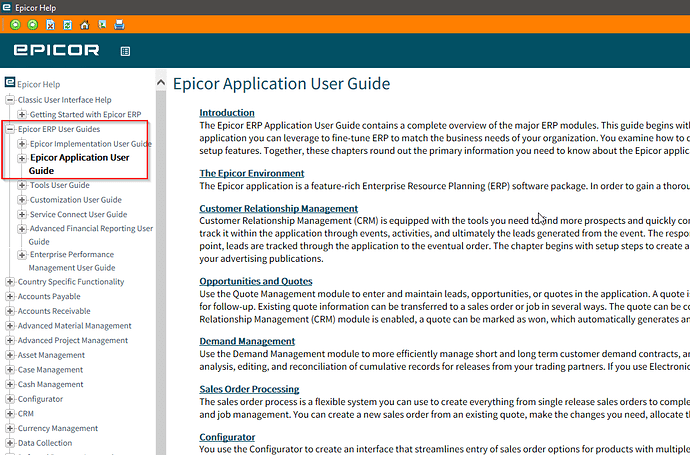Expand Advanced Financial Reporting User Guide
This screenshot has height=455, width=690.
22,229
